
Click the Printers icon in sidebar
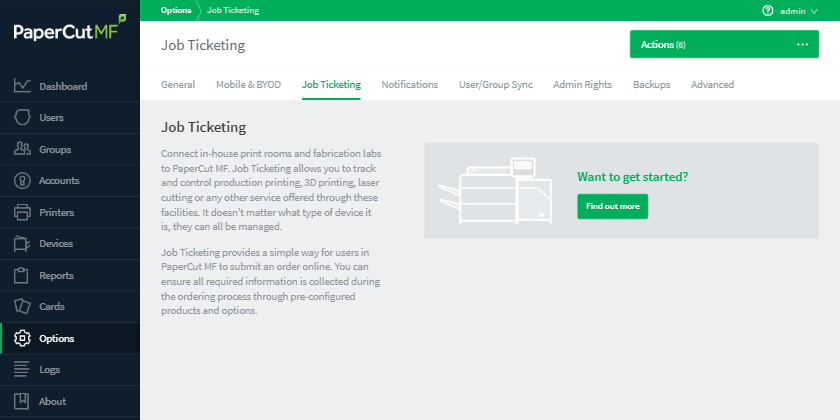tap(22, 212)
